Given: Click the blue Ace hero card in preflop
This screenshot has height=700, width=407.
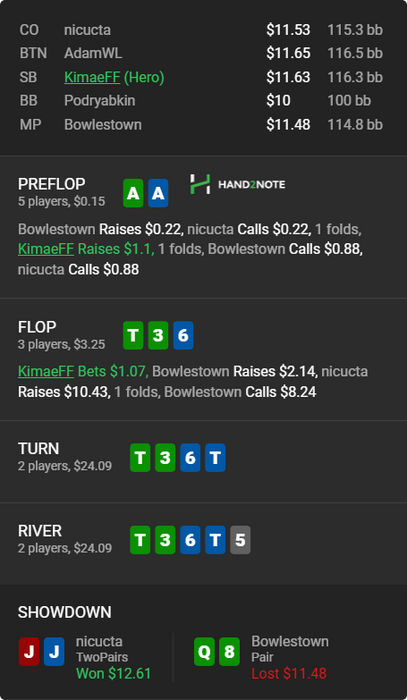Looking at the screenshot, I should (158, 193).
